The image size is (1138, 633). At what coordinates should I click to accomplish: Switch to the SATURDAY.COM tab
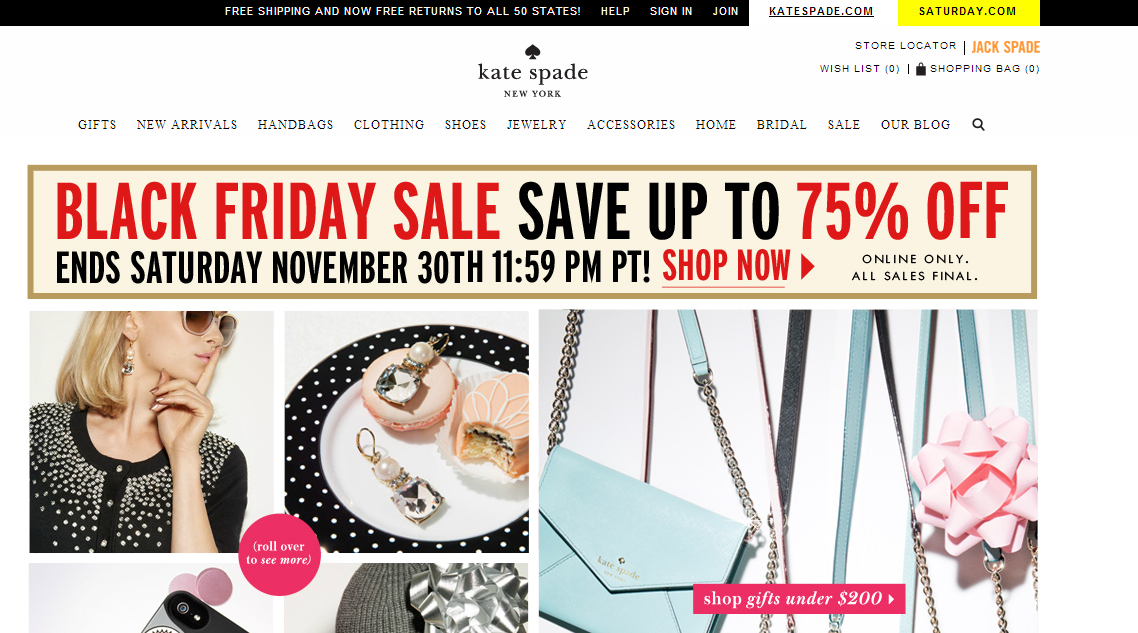pos(968,12)
